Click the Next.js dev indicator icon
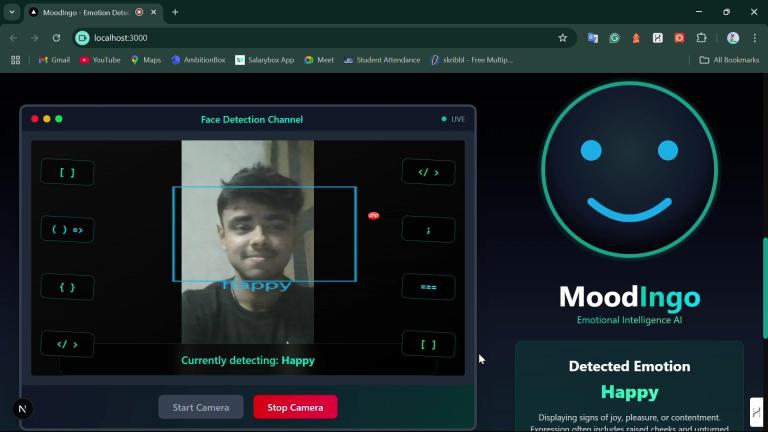Viewport: 768px width, 432px height. click(x=22, y=409)
